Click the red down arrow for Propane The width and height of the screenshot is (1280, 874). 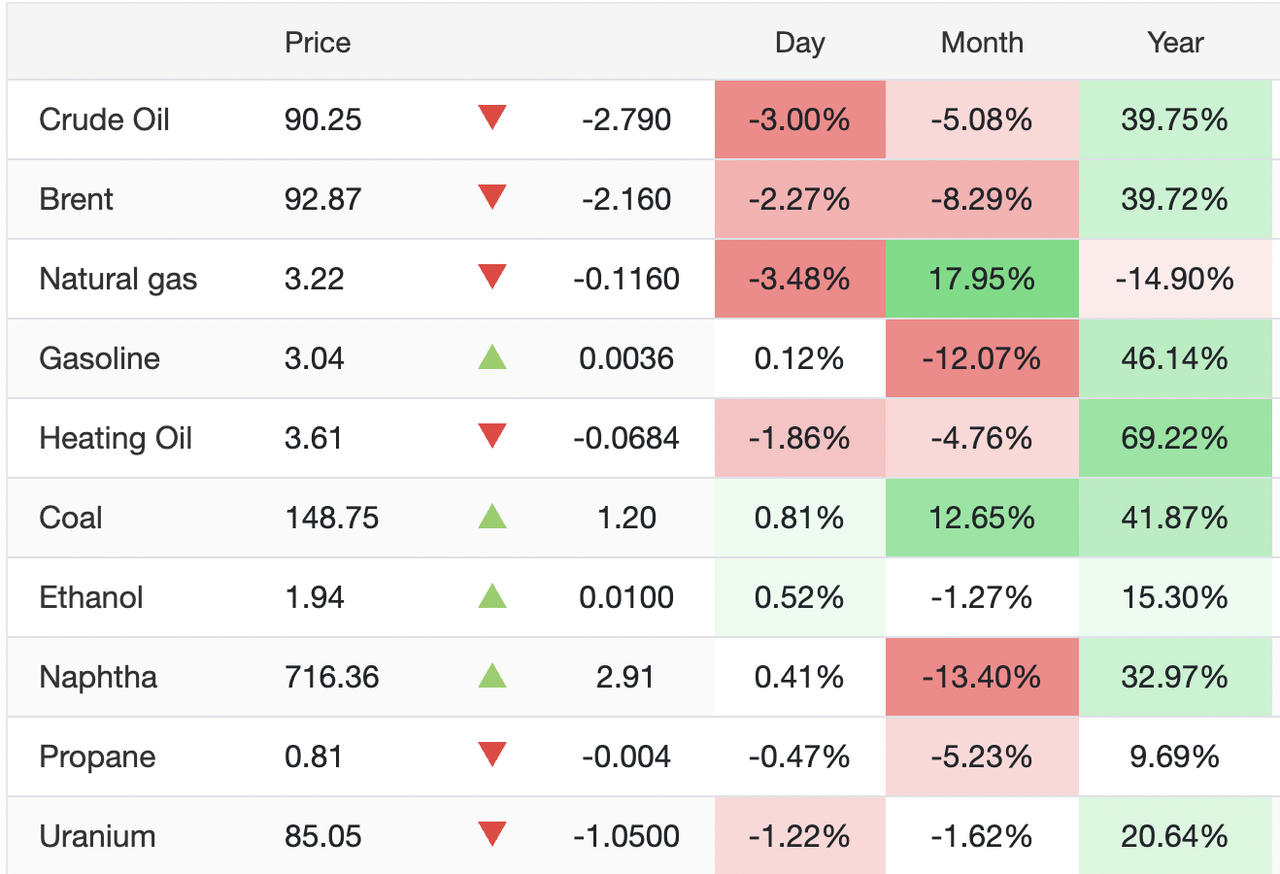point(492,755)
